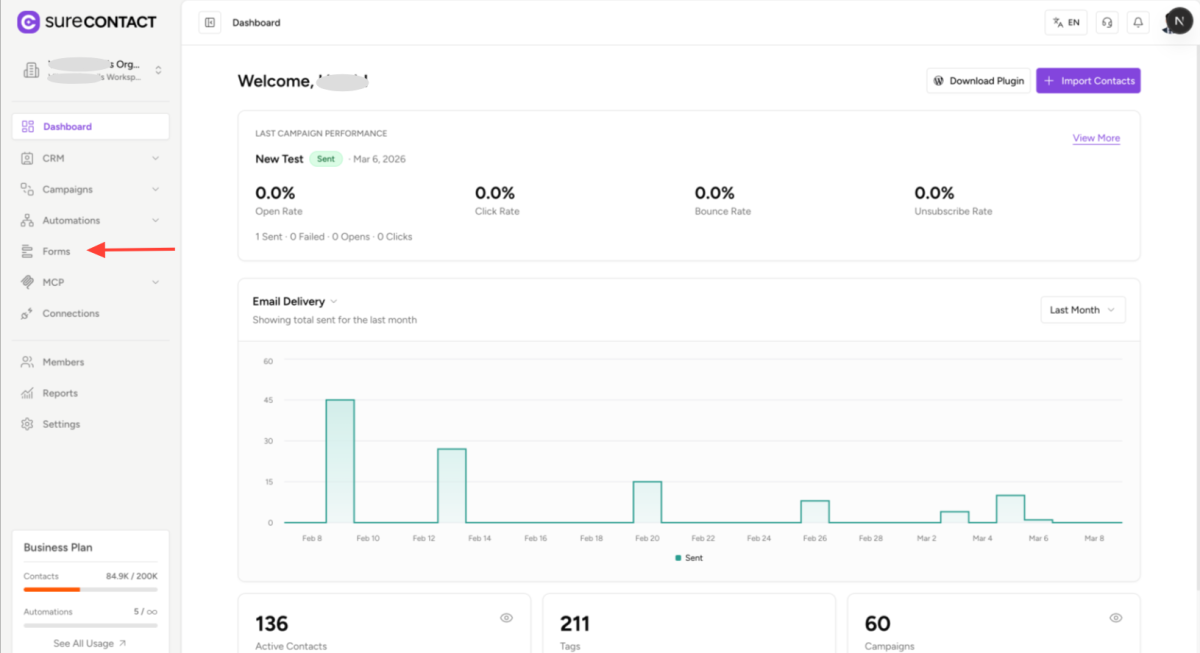Select Members in the sidebar
This screenshot has width=1200, height=653.
tap(63, 362)
